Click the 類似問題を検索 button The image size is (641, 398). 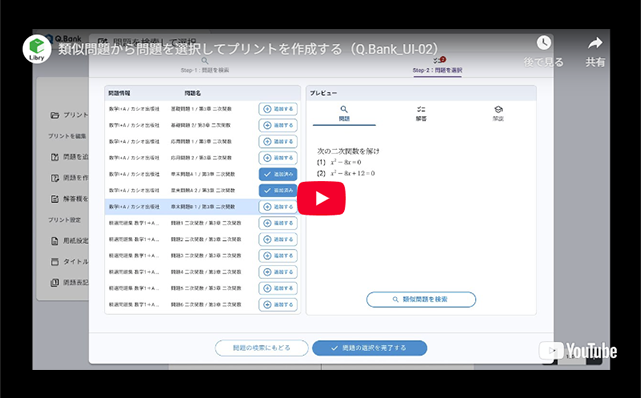click(x=421, y=300)
